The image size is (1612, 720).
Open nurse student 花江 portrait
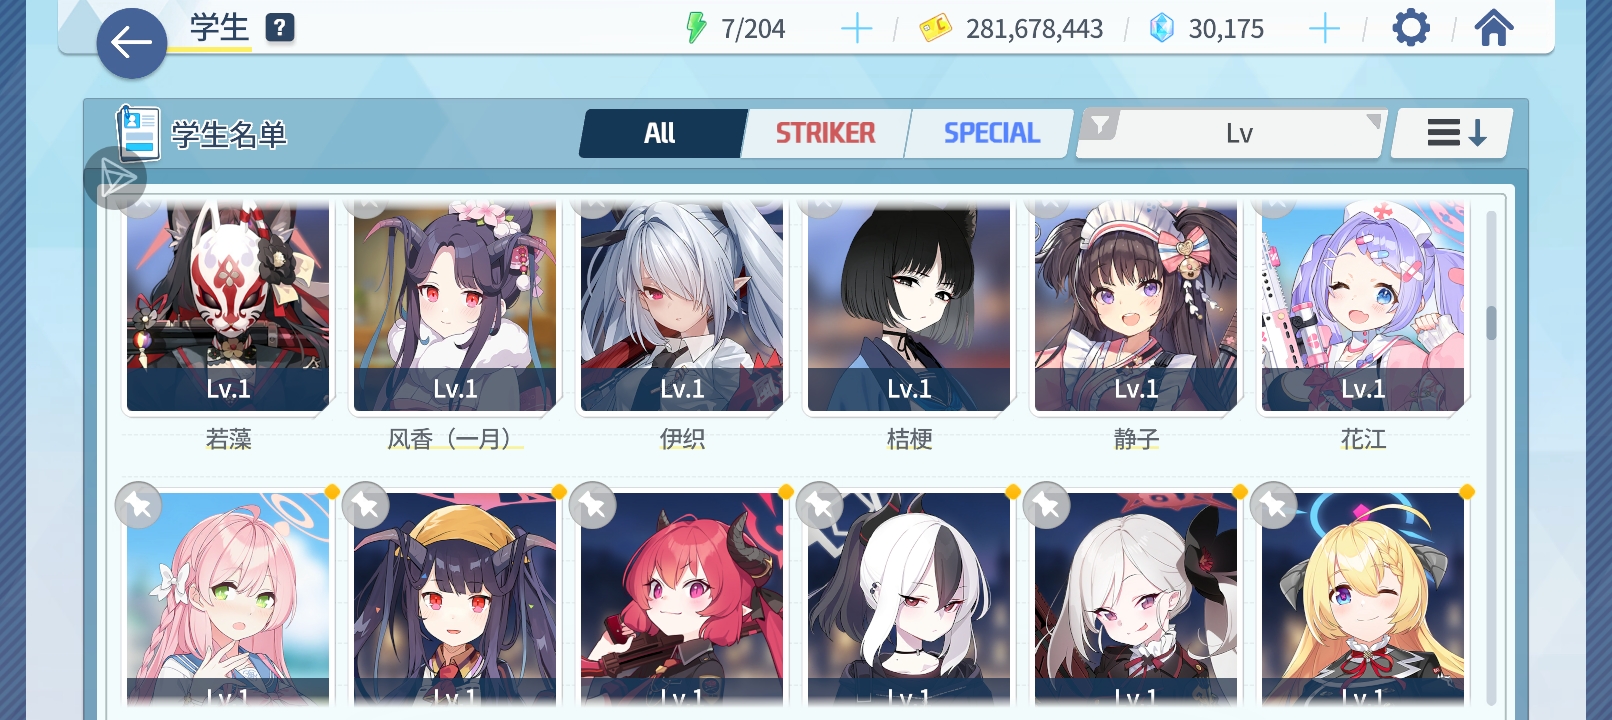pos(1363,305)
